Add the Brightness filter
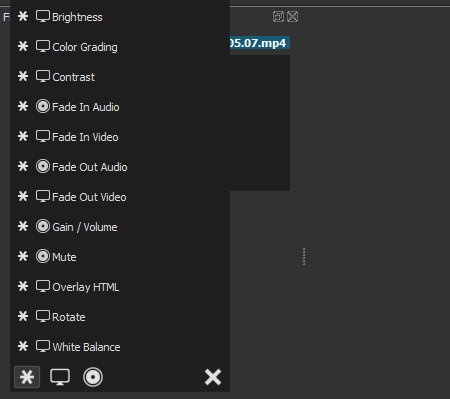 (x=120, y=17)
